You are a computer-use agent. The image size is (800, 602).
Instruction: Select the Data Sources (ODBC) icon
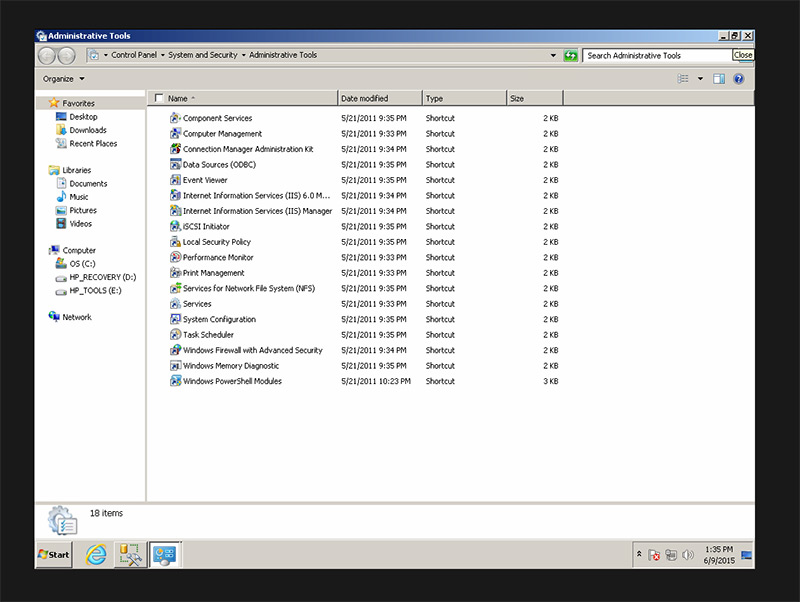point(175,165)
